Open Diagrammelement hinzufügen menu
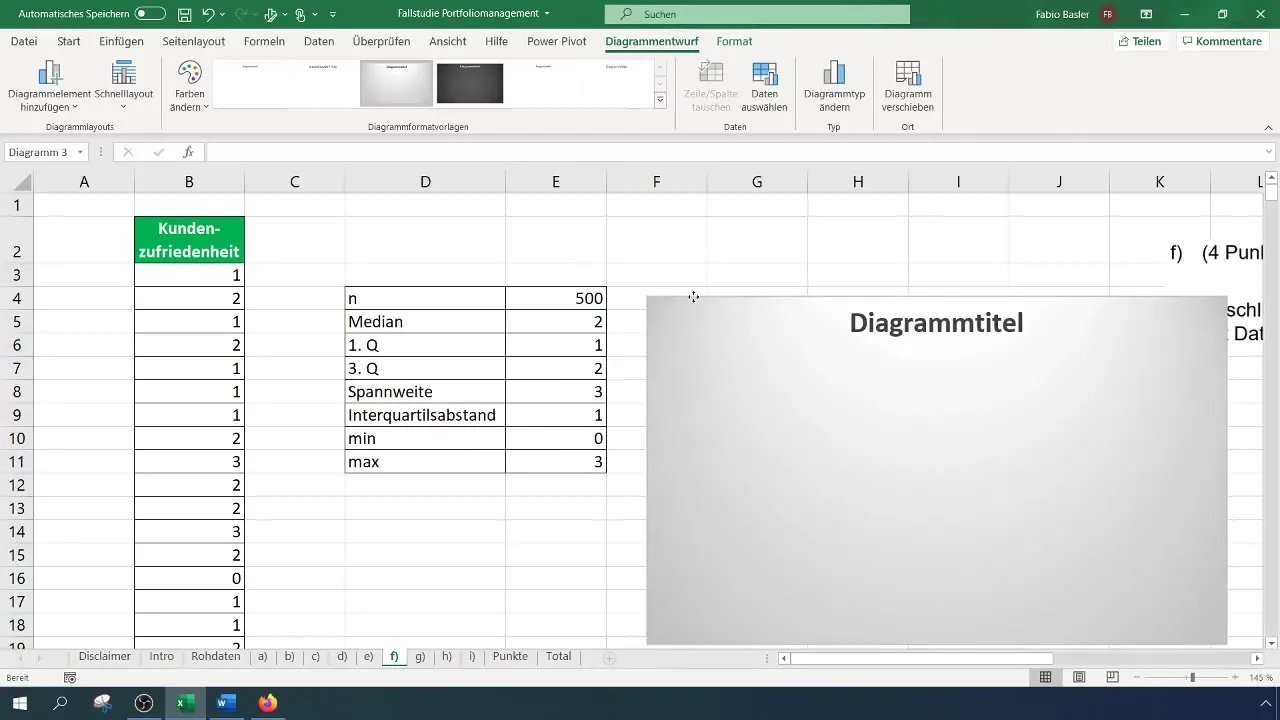Image resolution: width=1280 pixels, height=720 pixels. 49,86
